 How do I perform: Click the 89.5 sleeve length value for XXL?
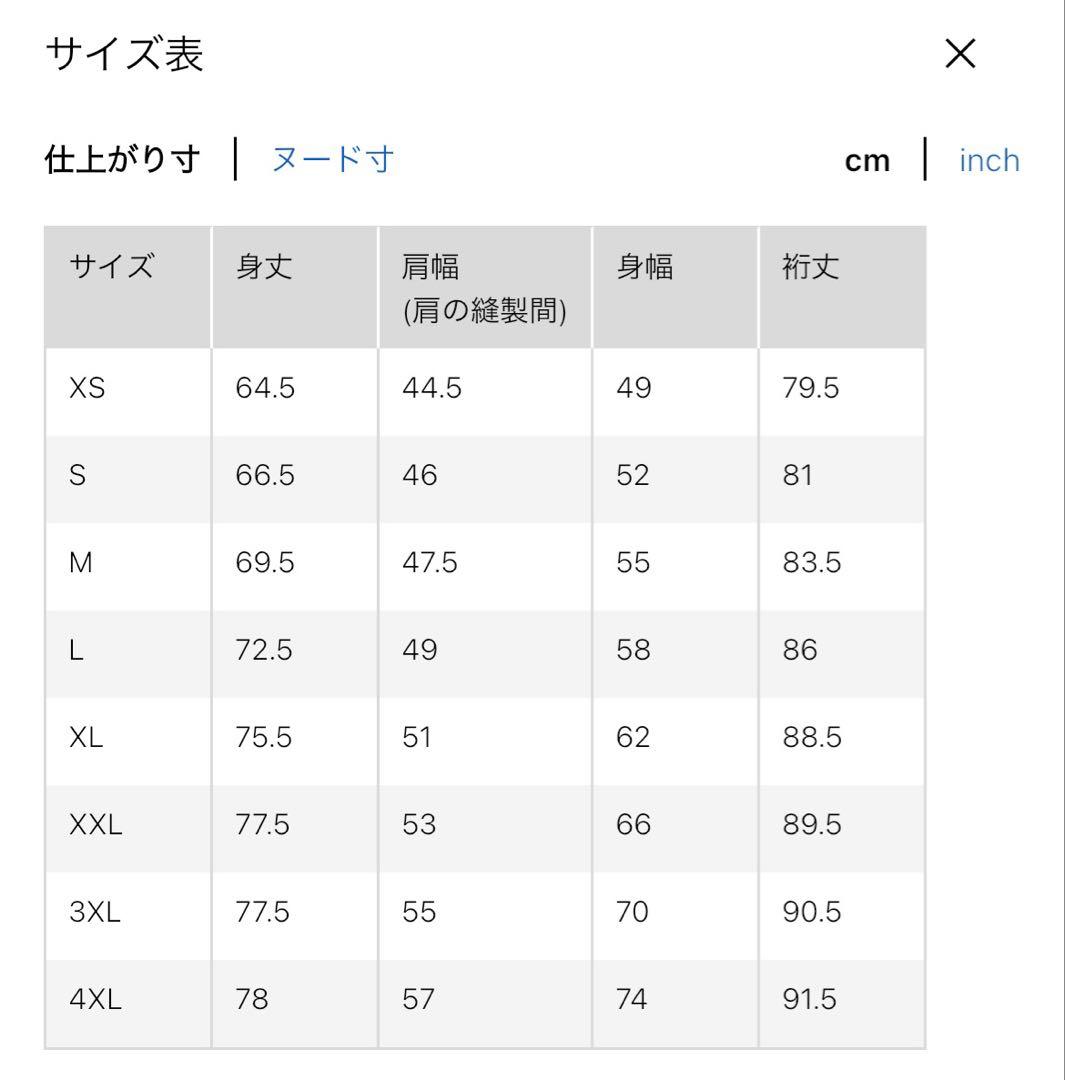point(812,826)
